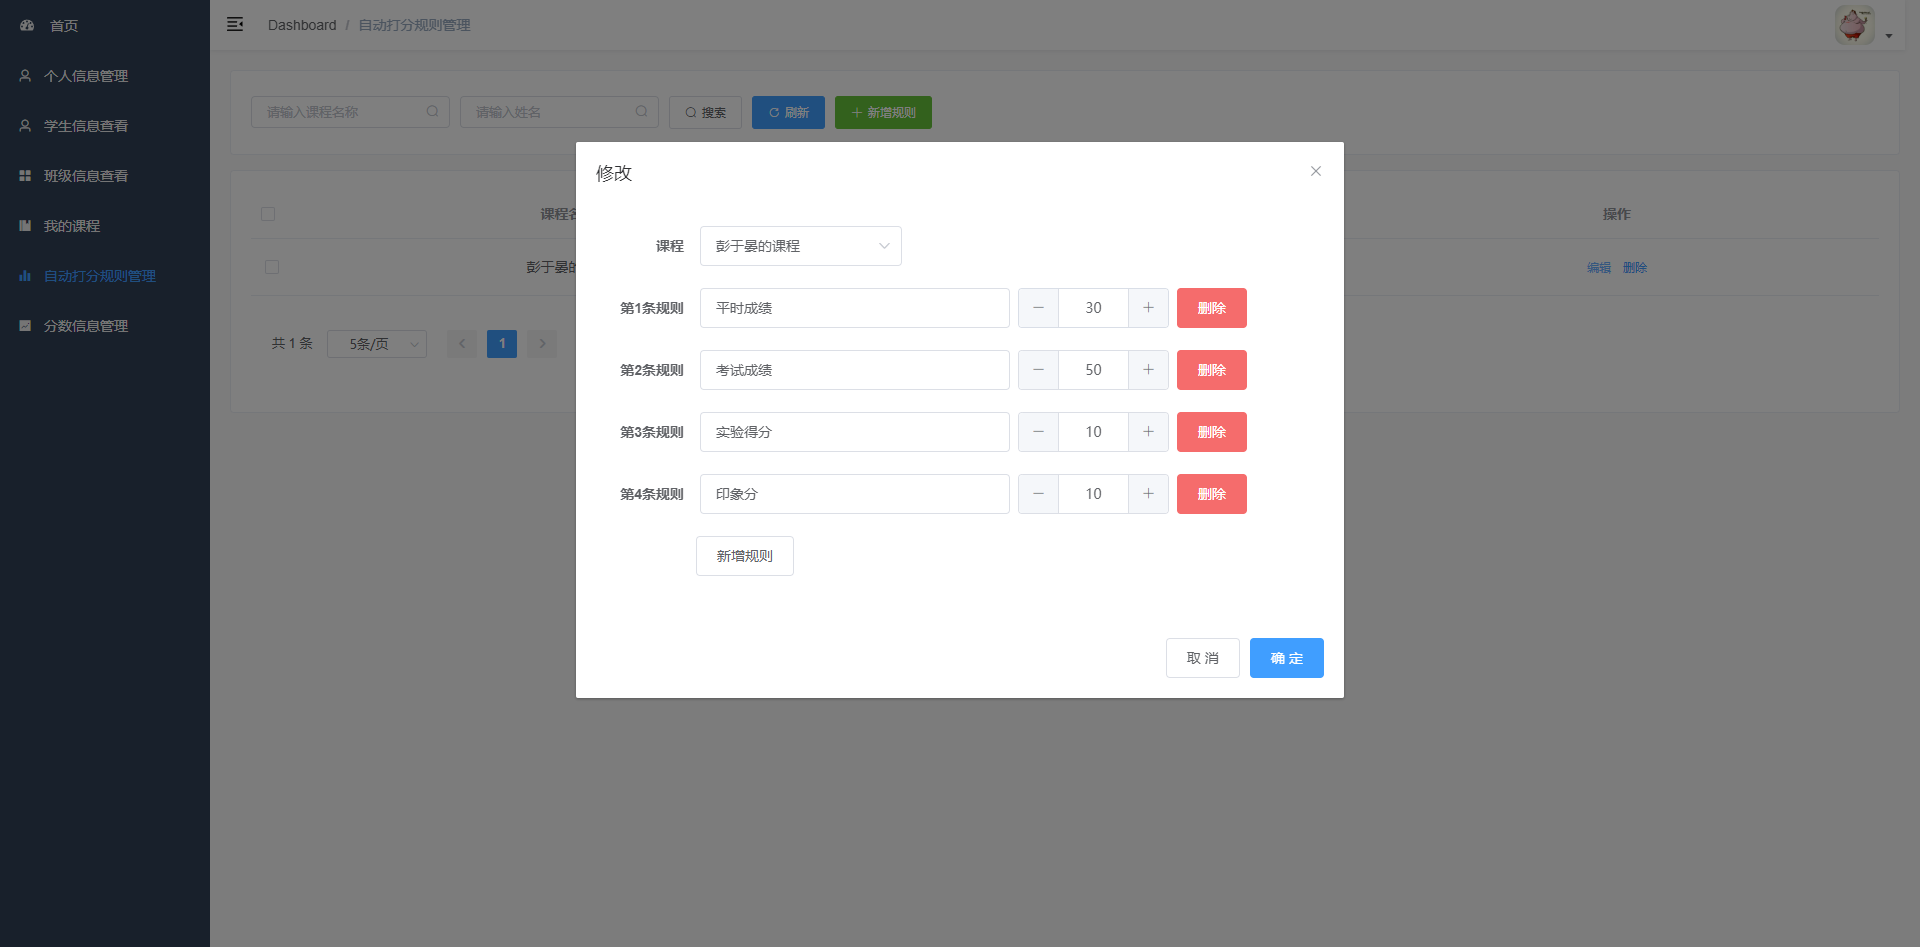
Task: Expand the avatar dropdown caret arrow
Action: click(1889, 36)
